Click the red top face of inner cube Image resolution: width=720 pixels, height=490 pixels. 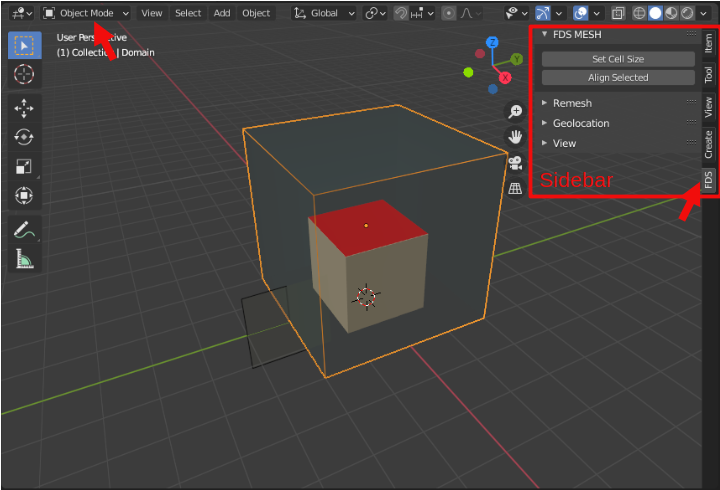[370, 227]
